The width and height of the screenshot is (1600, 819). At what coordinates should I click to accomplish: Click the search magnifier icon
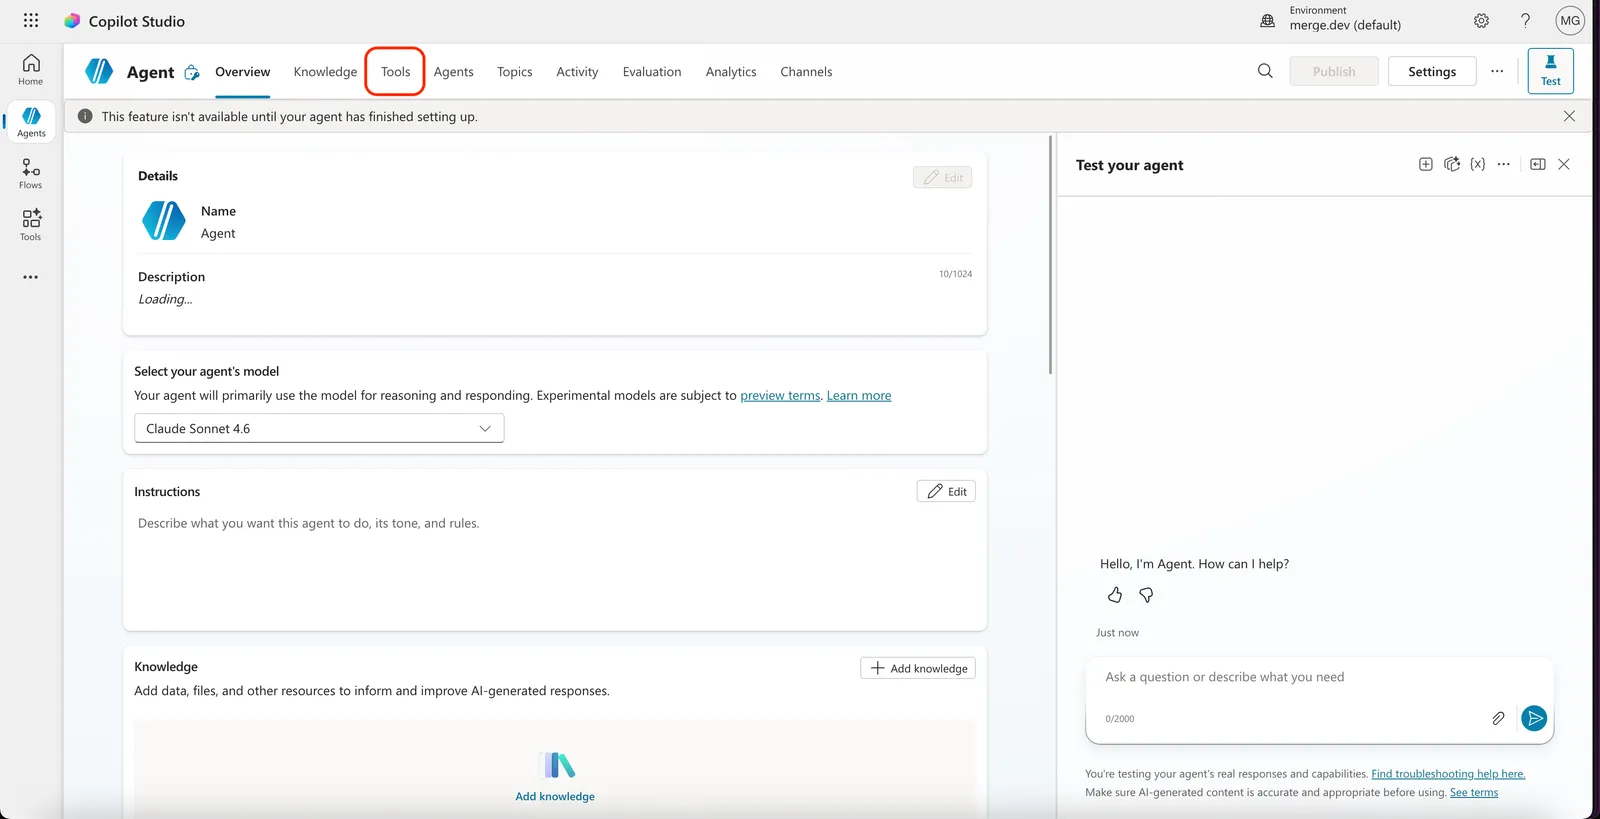tap(1265, 71)
